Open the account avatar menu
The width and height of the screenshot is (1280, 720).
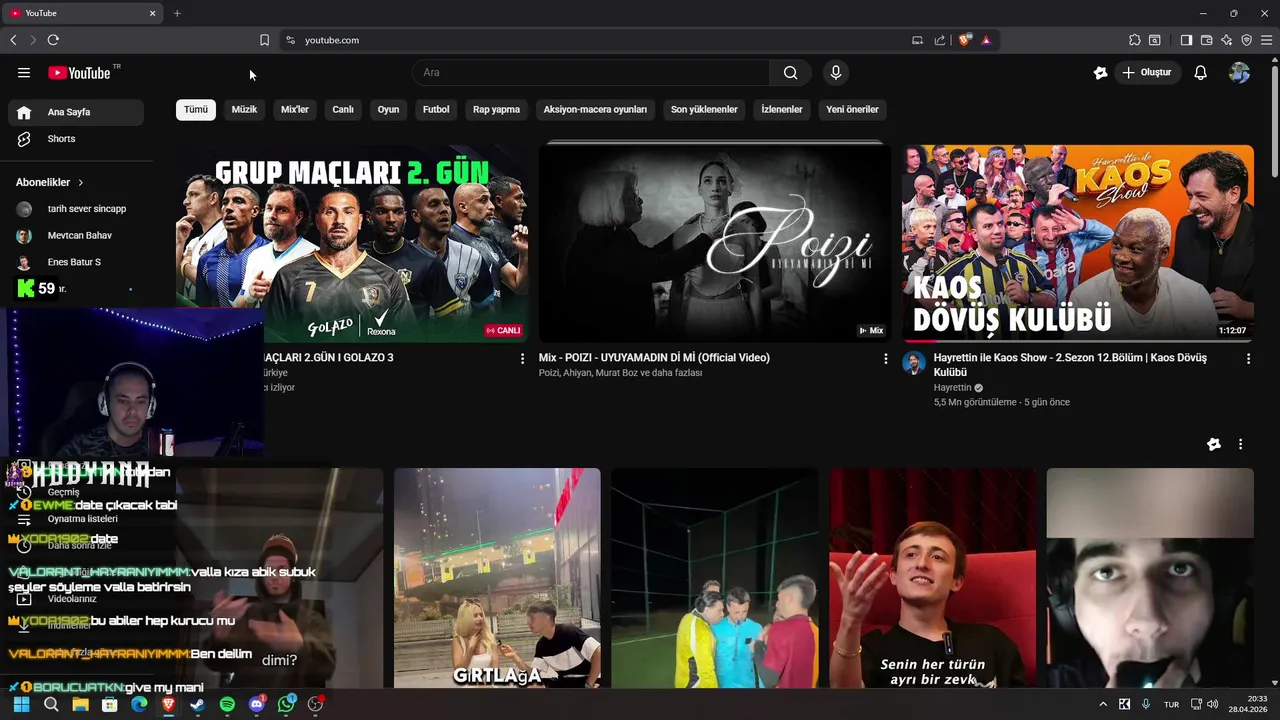click(1239, 72)
